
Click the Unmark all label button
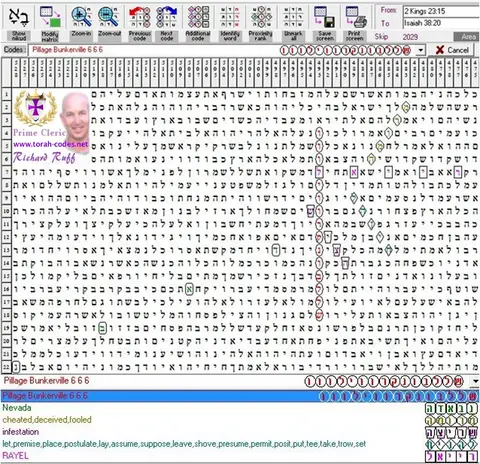coord(293,36)
